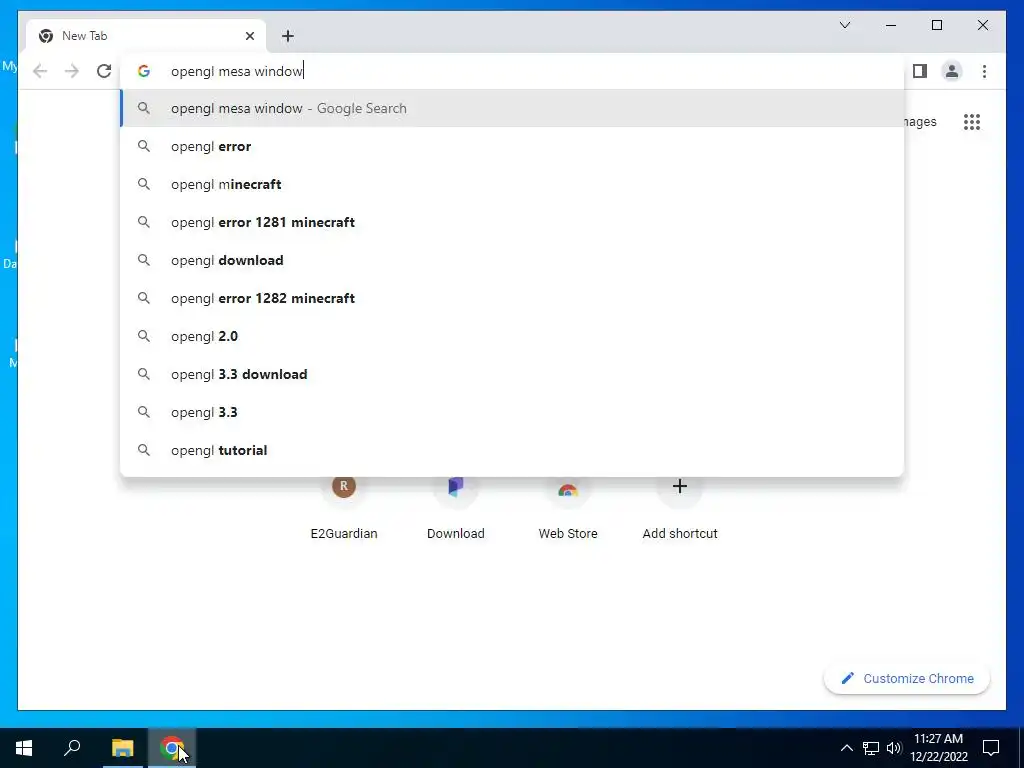This screenshot has width=1024, height=768.
Task: Pick the 'opengl download' suggestion
Action: click(512, 260)
